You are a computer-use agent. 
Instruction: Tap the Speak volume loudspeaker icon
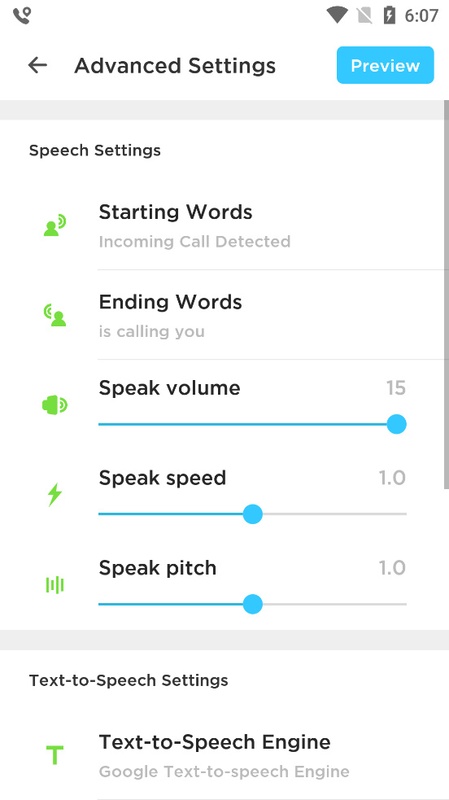point(55,406)
